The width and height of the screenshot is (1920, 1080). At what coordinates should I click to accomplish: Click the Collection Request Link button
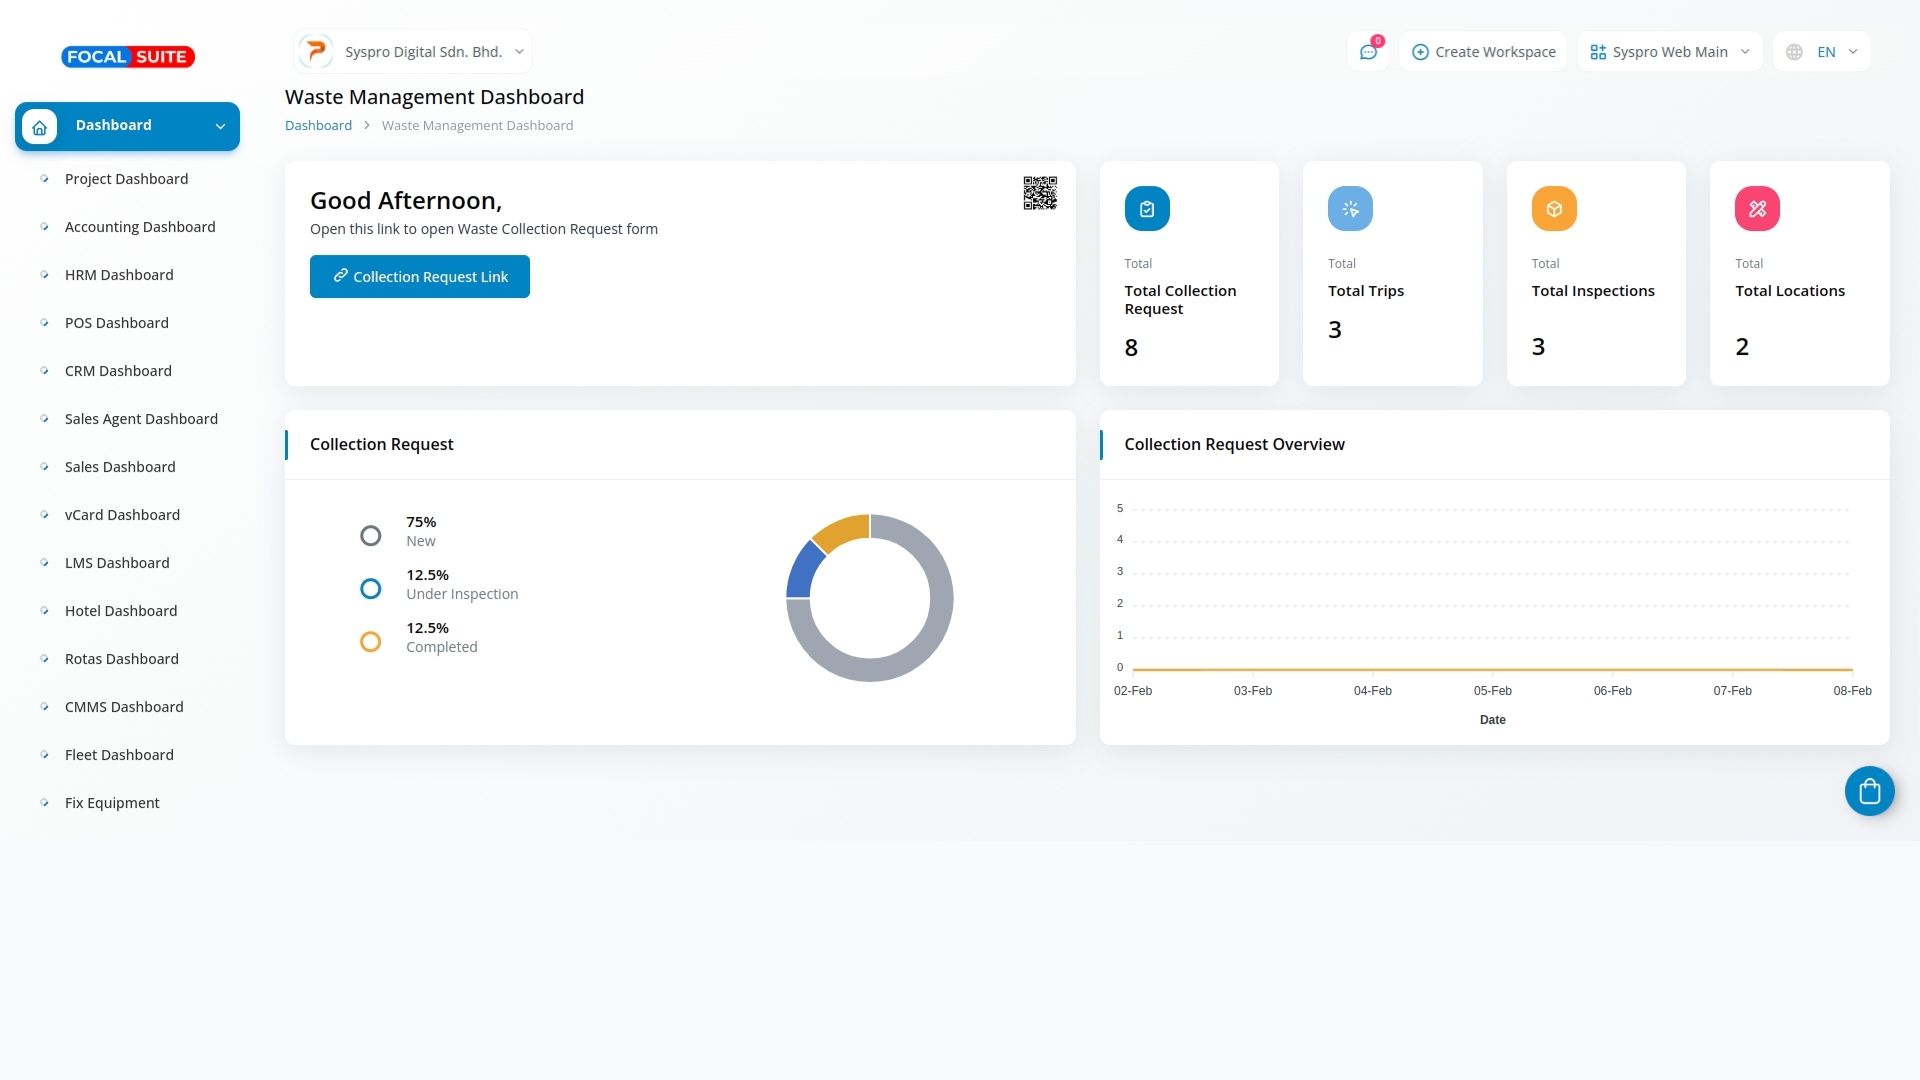tap(419, 277)
